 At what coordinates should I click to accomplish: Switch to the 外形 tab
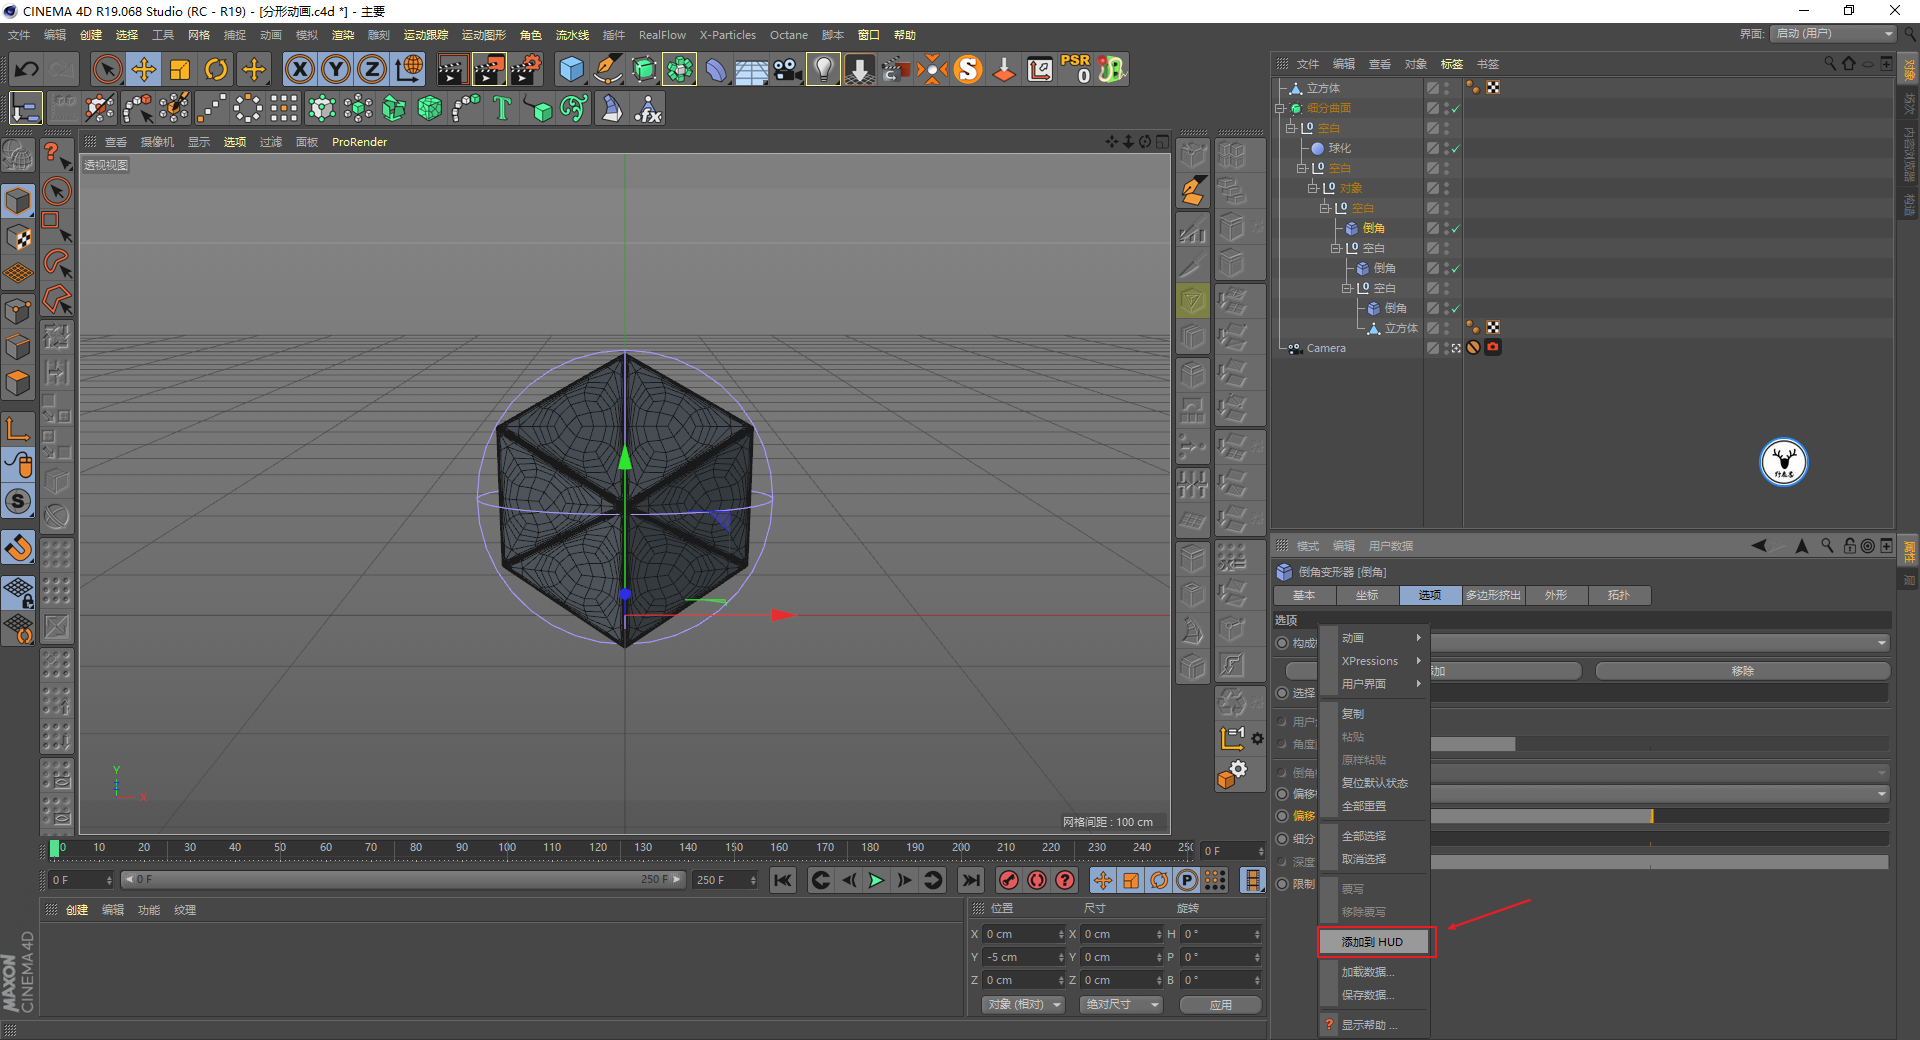[x=1556, y=595]
